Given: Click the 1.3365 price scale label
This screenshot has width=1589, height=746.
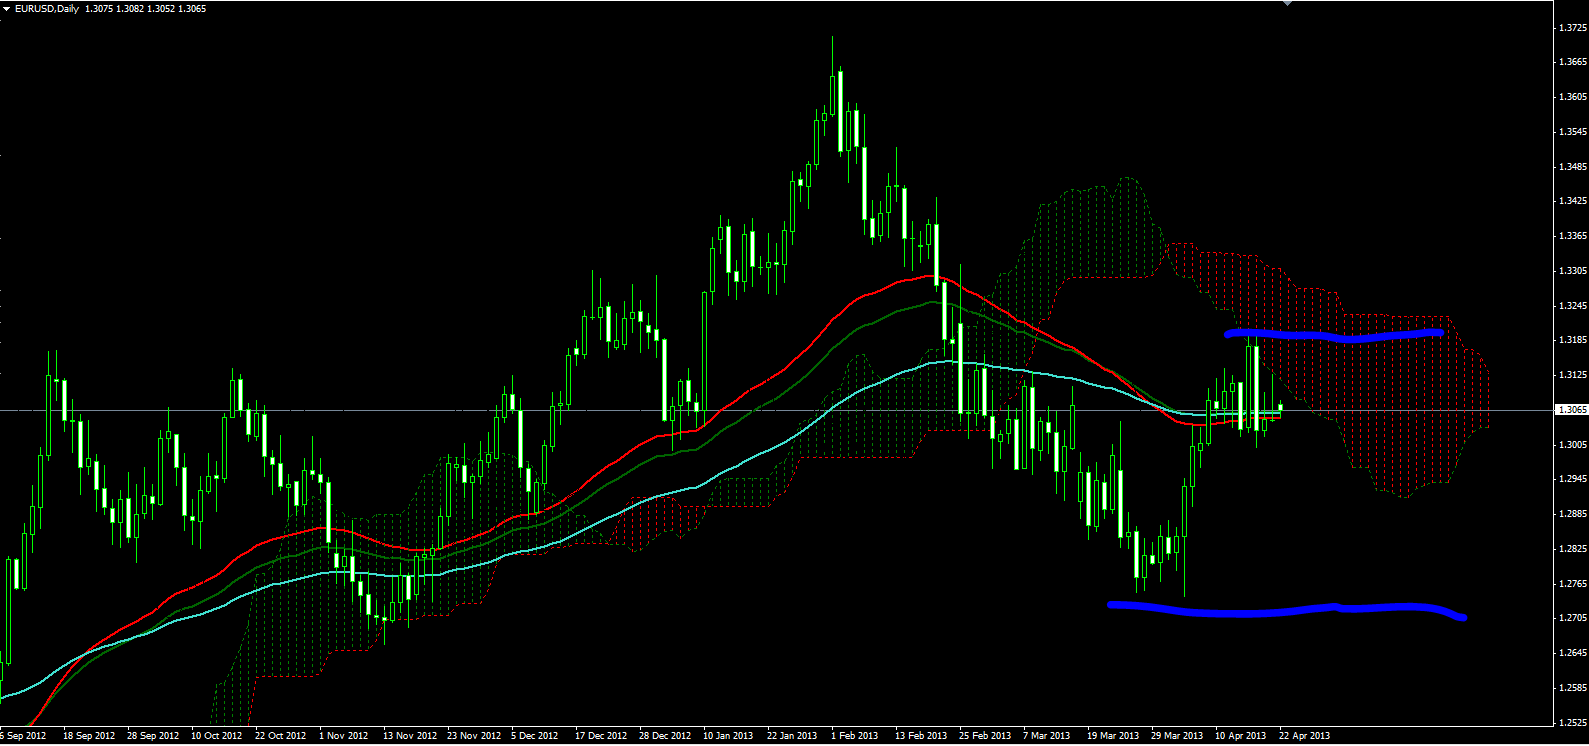Looking at the screenshot, I should 1573,236.
